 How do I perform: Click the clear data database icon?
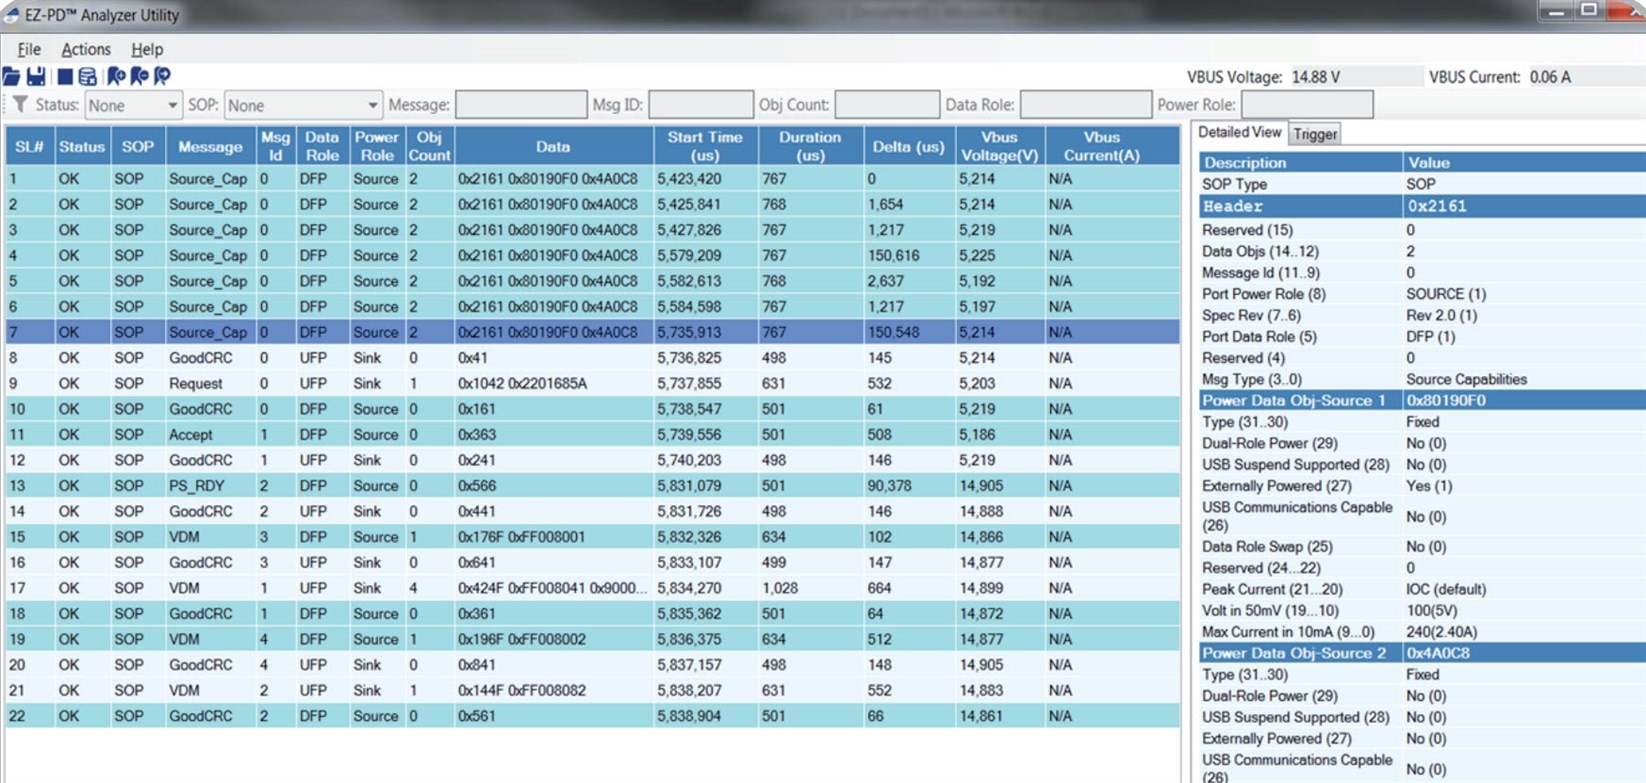(x=88, y=76)
